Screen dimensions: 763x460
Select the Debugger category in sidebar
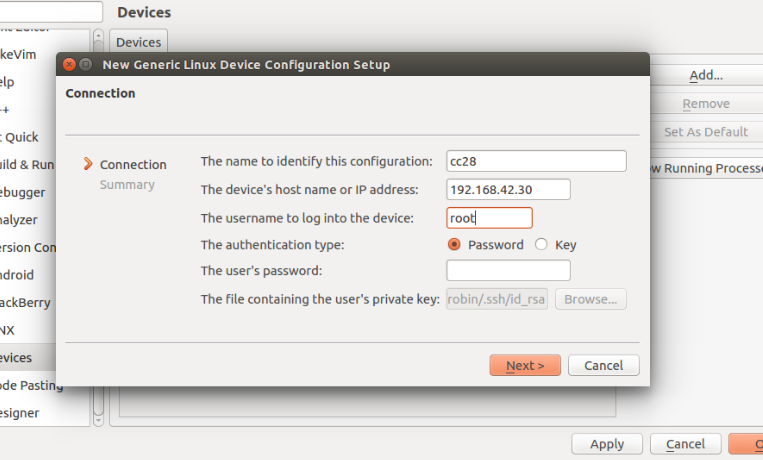click(22, 192)
